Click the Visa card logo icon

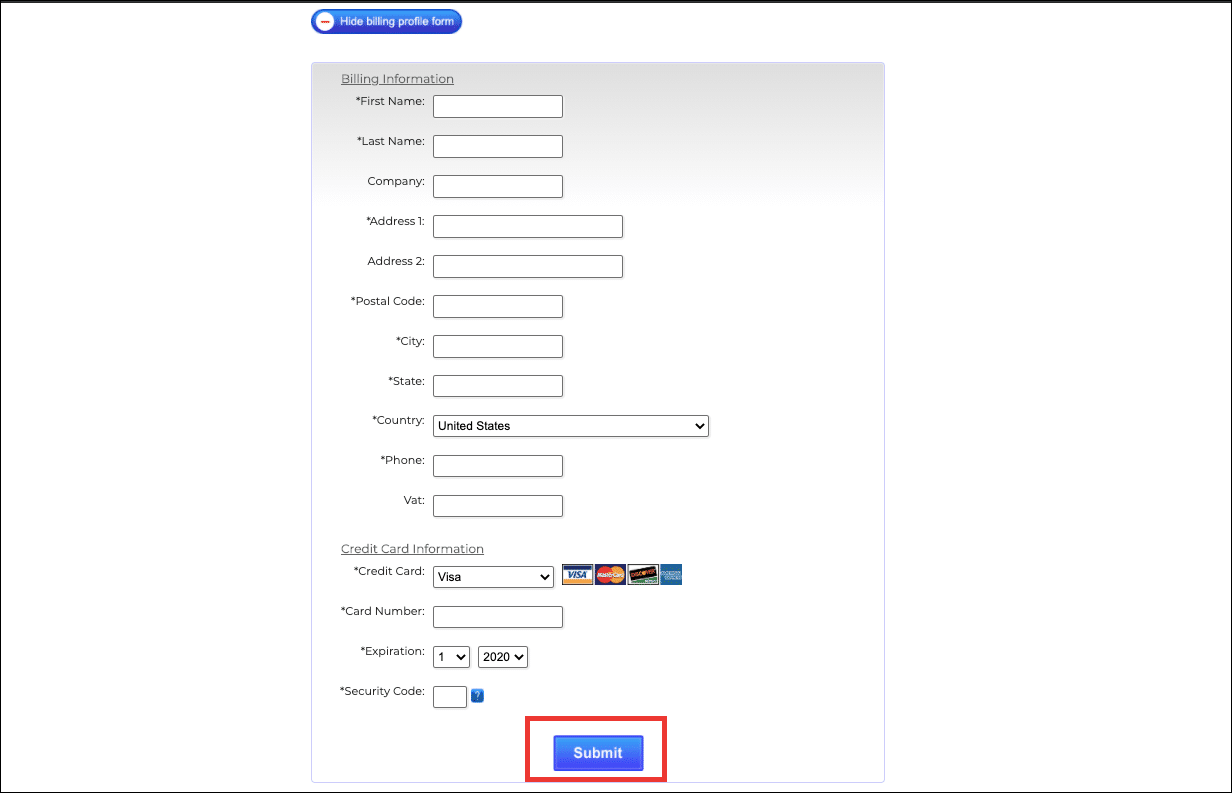(x=577, y=575)
